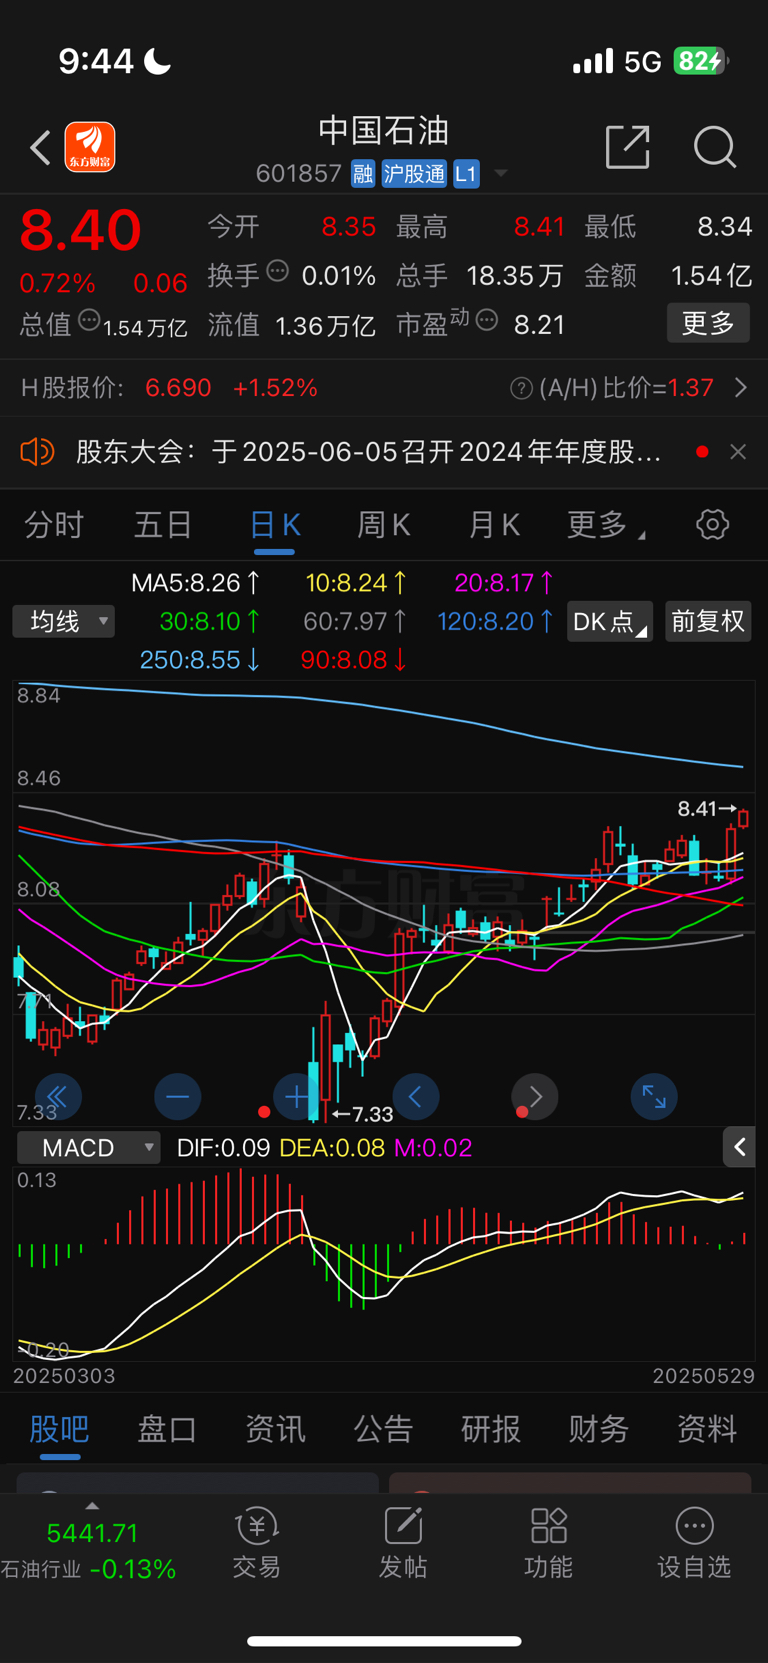
Task: Tap the L1 level badge
Action: pos(466,174)
